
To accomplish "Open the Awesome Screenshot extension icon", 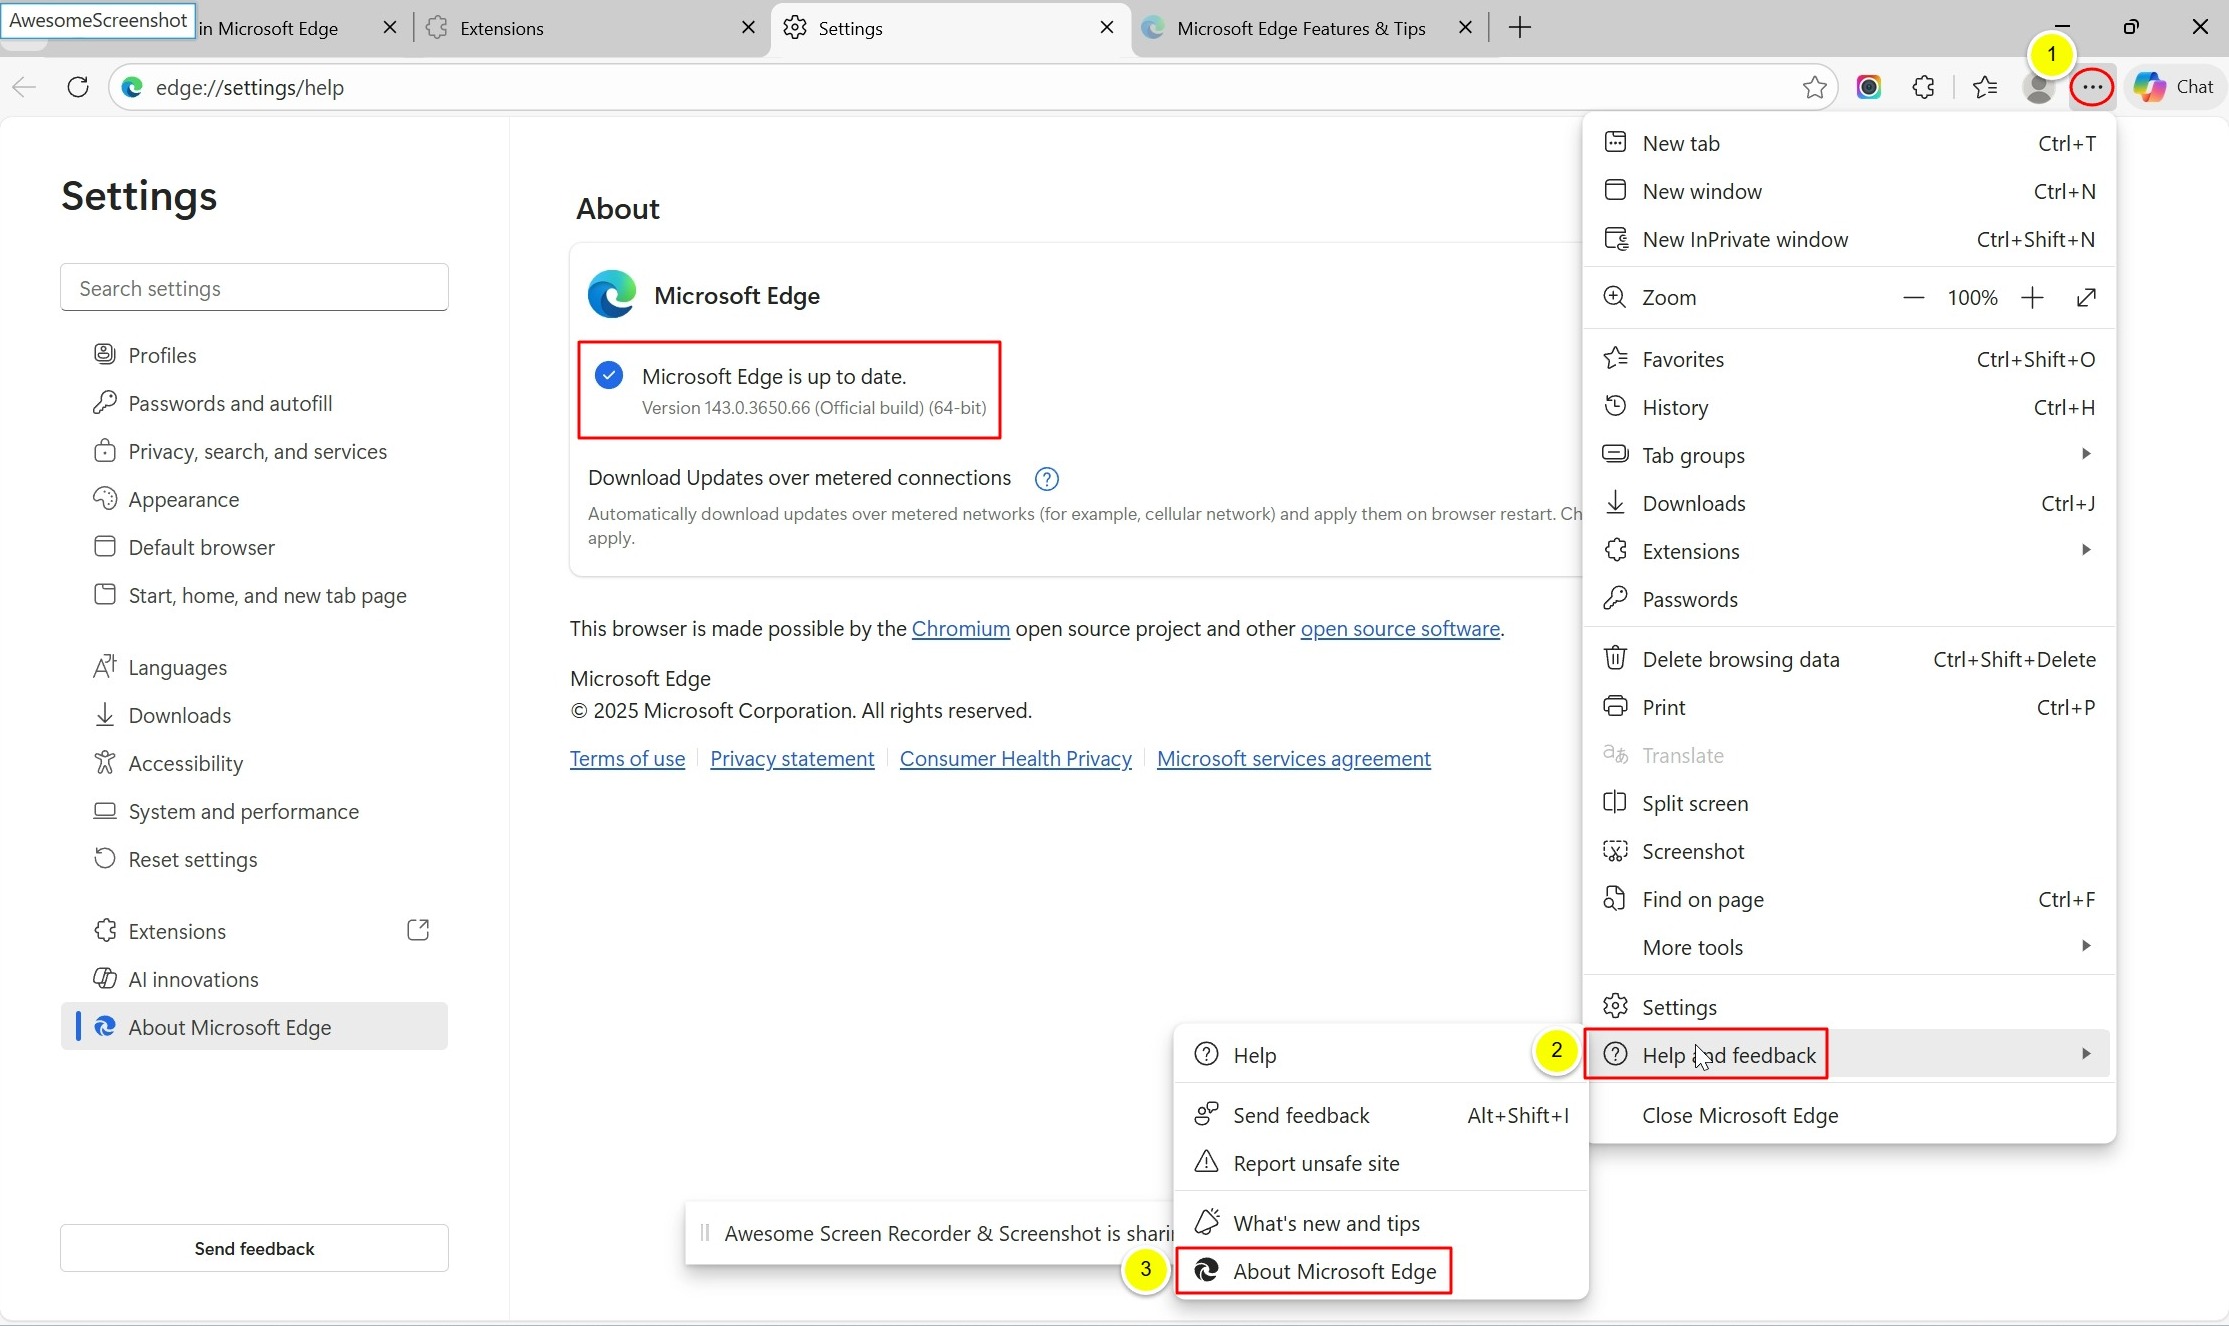I will [x=1870, y=87].
